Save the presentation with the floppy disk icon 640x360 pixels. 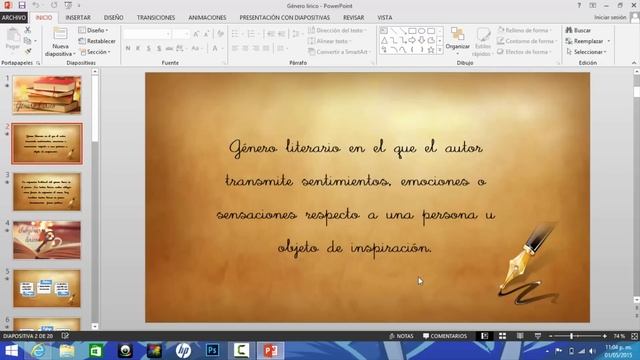pyautogui.click(x=22, y=5)
